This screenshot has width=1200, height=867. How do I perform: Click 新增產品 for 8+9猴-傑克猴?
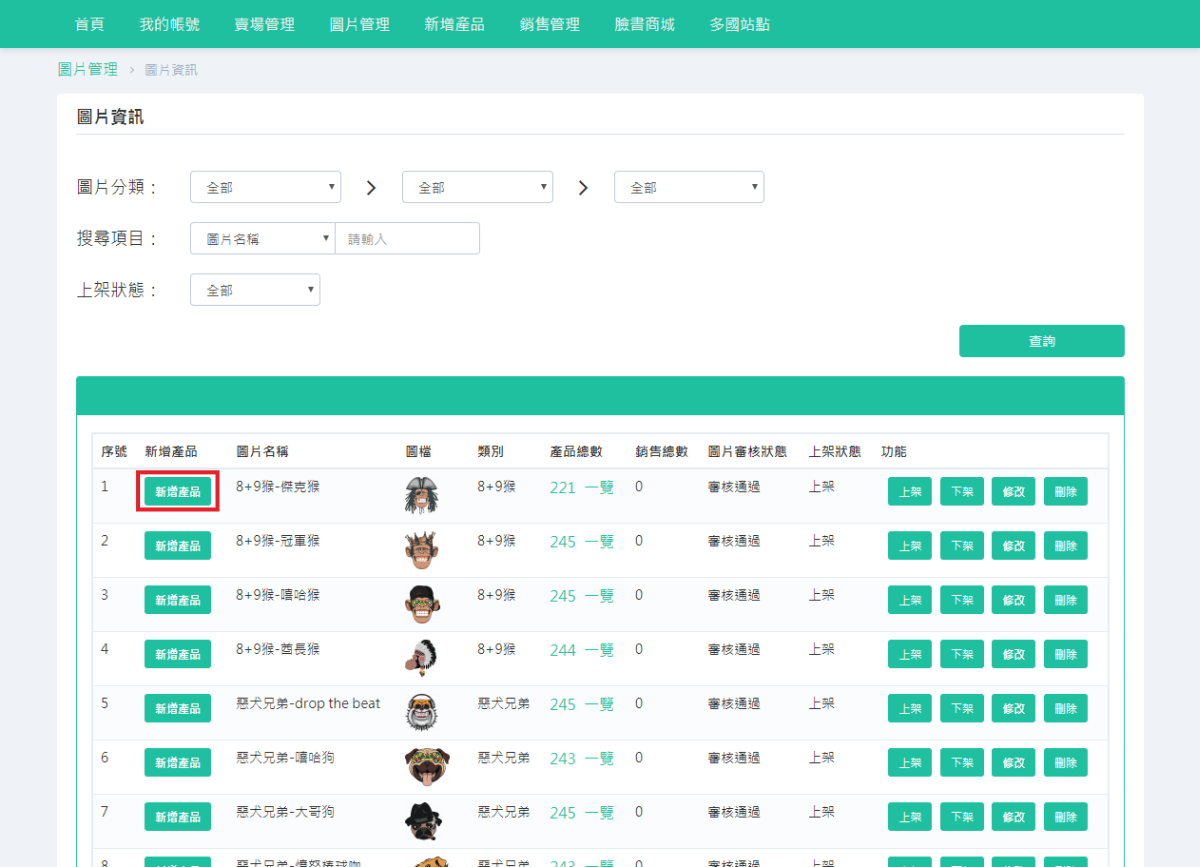(x=177, y=491)
